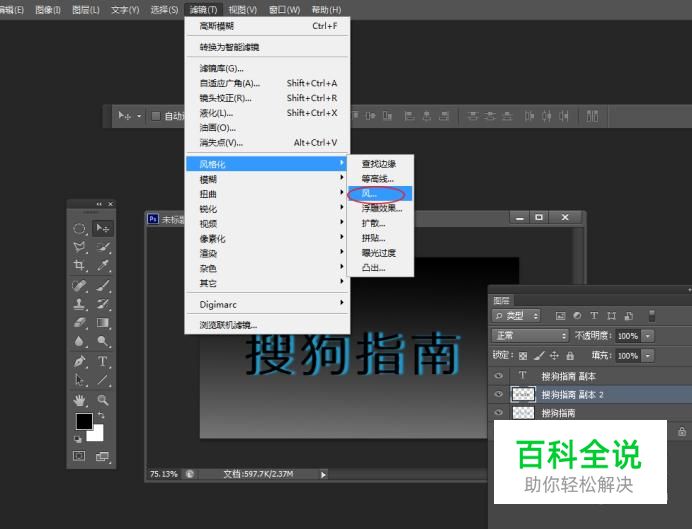Select the Eraser tool
The image size is (692, 529).
point(79,323)
